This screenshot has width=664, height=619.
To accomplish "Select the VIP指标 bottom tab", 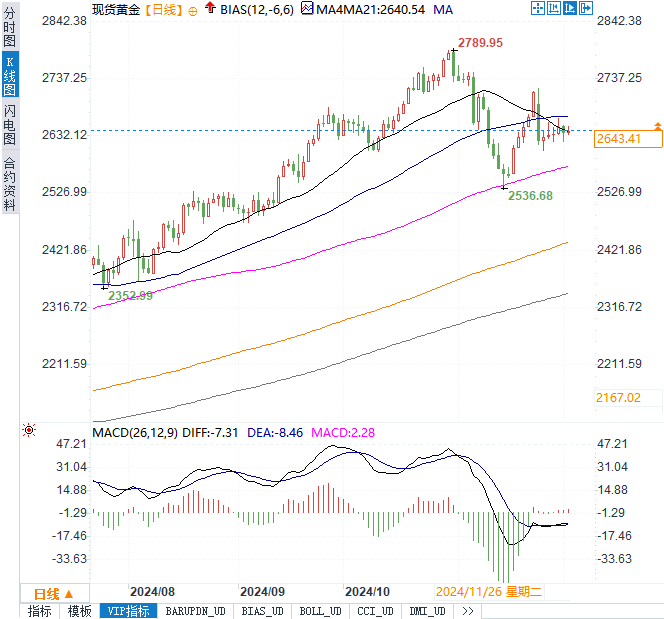I will click(x=127, y=611).
